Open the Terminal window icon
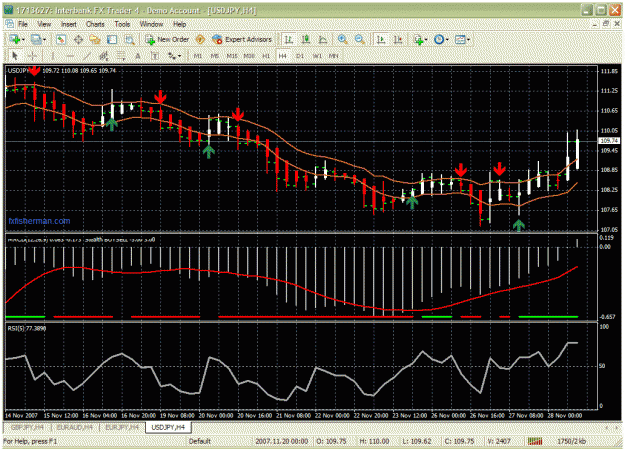The height and width of the screenshot is (449, 625). coord(112,39)
